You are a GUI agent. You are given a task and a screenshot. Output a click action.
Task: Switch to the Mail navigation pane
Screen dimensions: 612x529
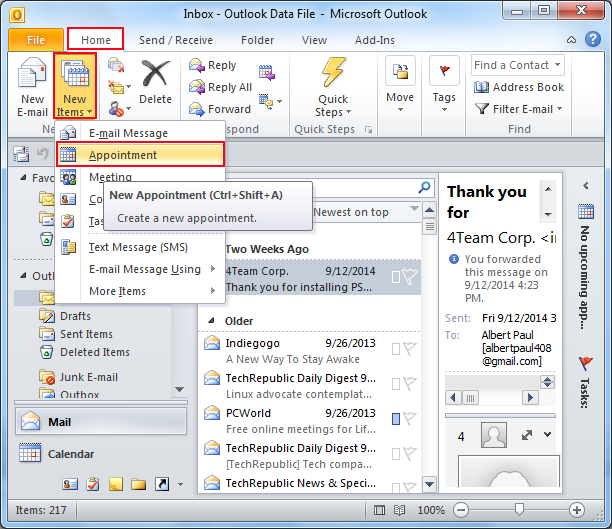pyautogui.click(x=101, y=422)
